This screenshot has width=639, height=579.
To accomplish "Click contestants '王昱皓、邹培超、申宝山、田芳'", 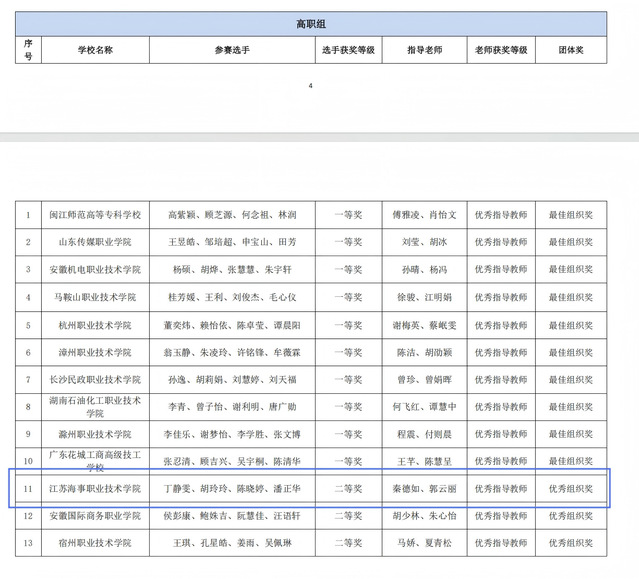I will tap(232, 242).
